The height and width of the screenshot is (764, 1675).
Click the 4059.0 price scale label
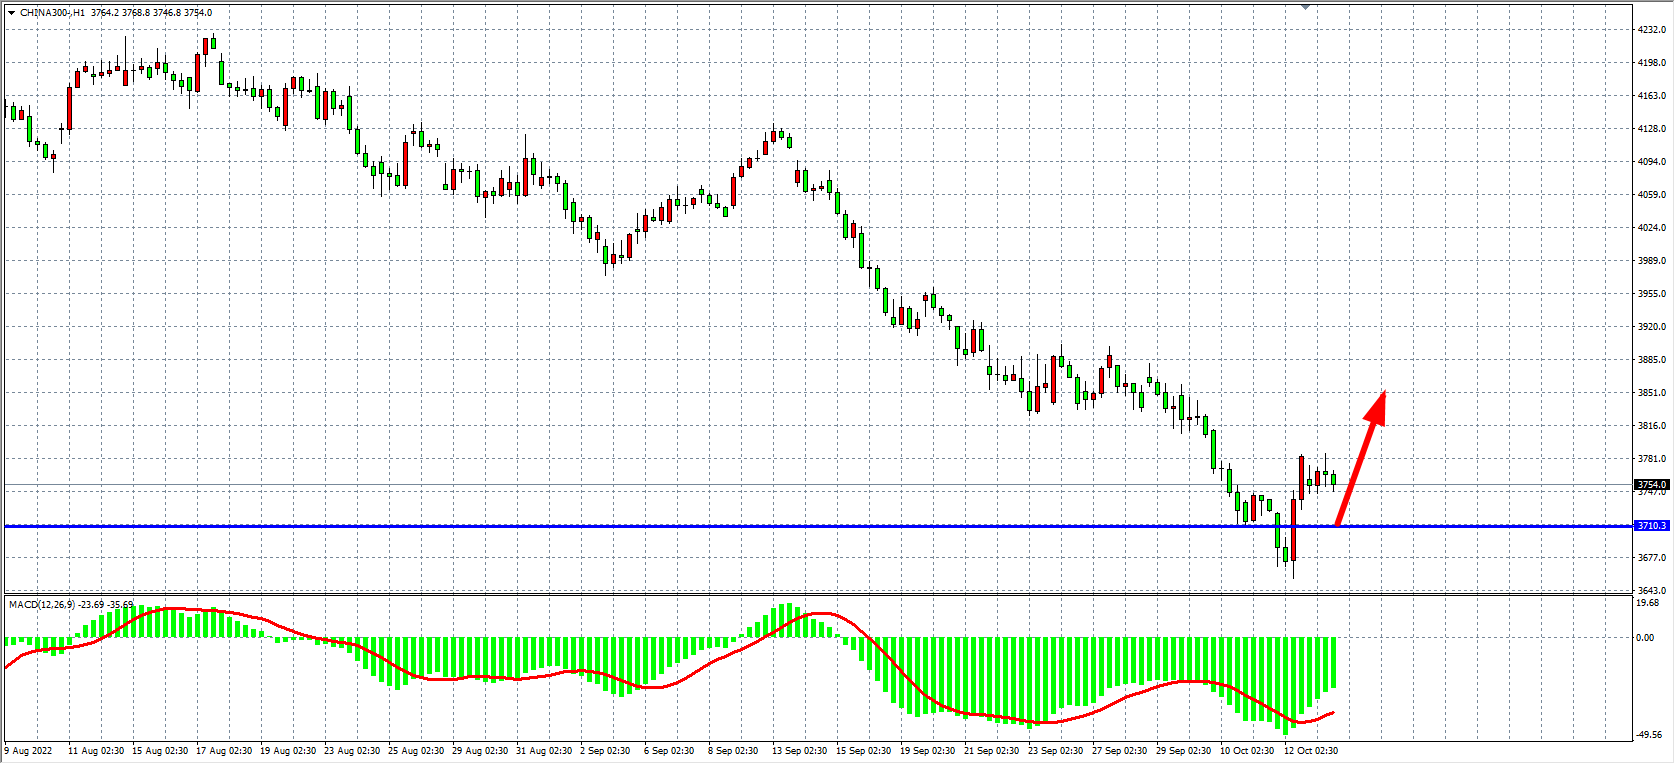tap(1651, 195)
